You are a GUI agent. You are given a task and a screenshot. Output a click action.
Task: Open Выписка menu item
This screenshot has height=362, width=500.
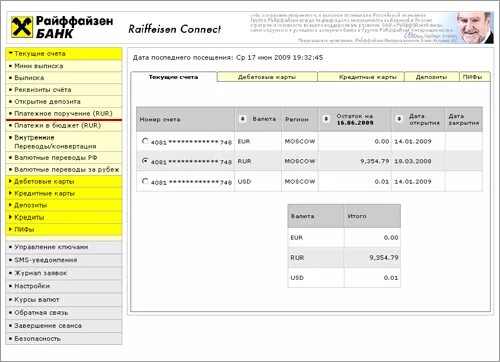coord(64,78)
